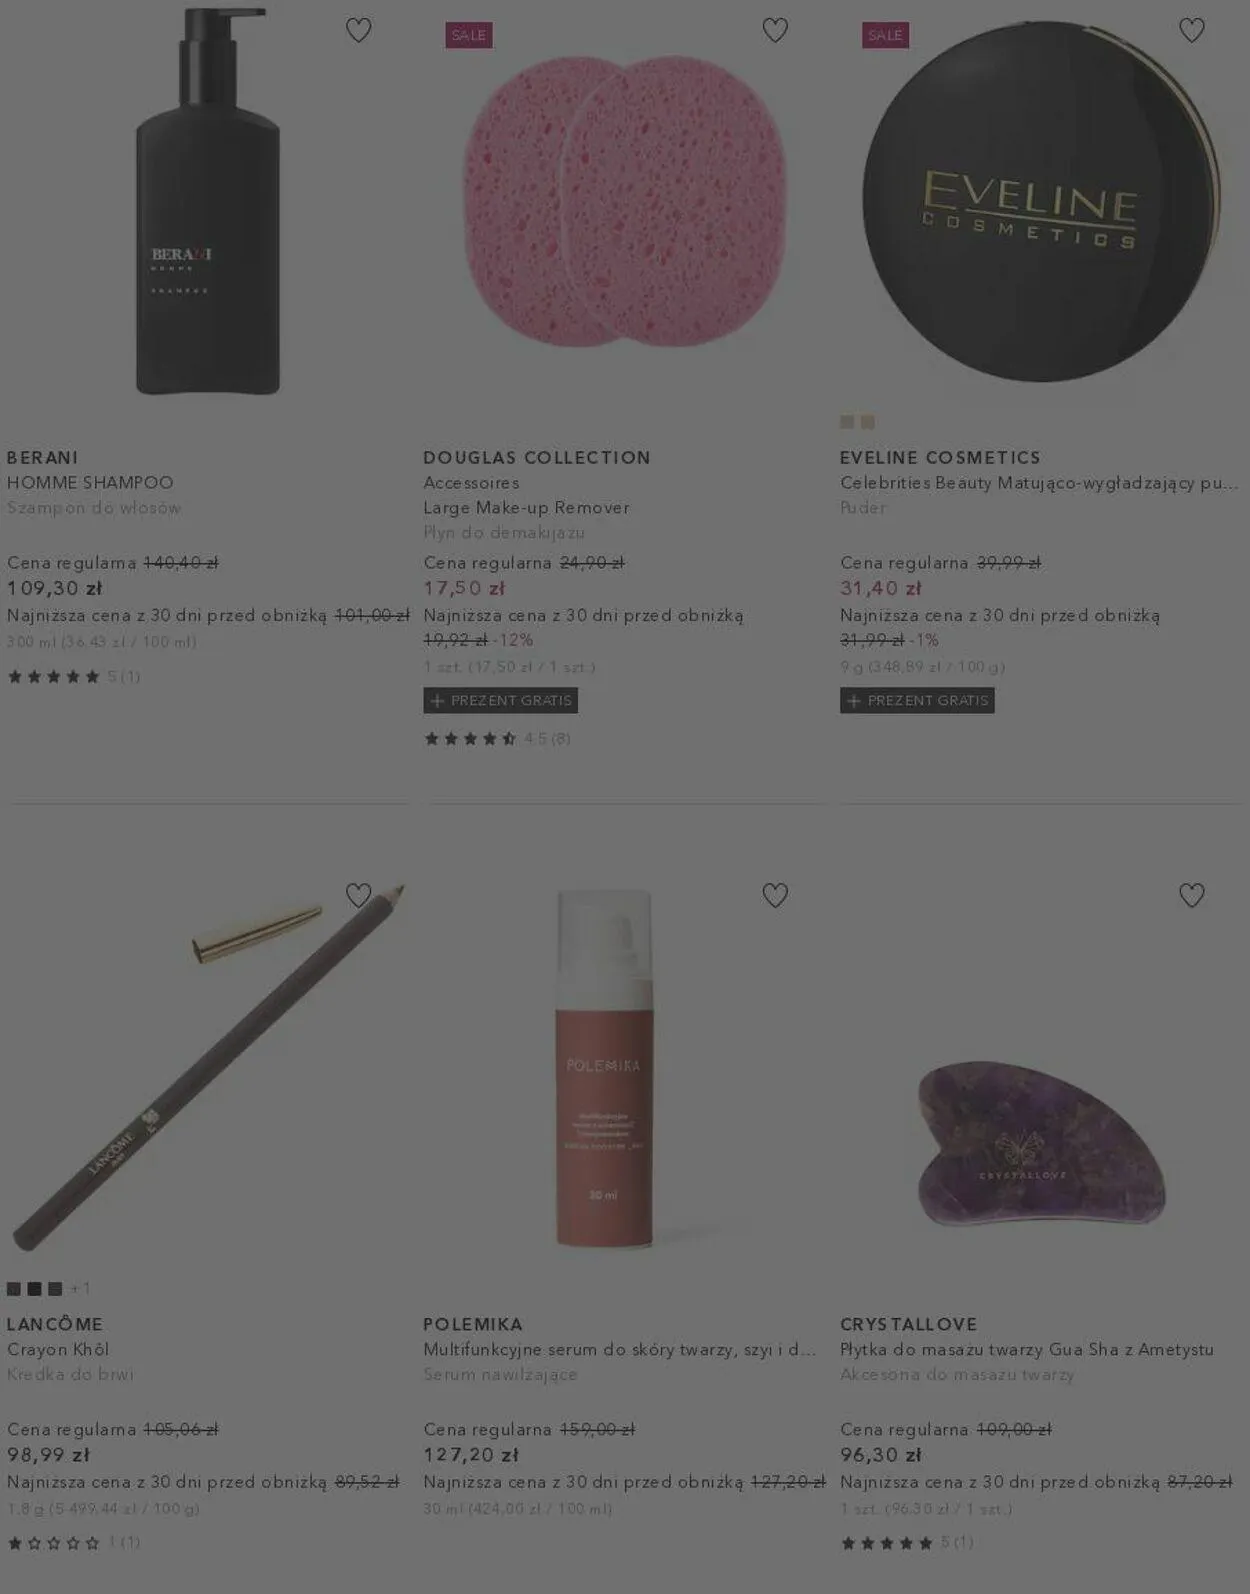Select second shade swatch under Eveline powder
Screen dimensions: 1250x1594
(x=867, y=422)
